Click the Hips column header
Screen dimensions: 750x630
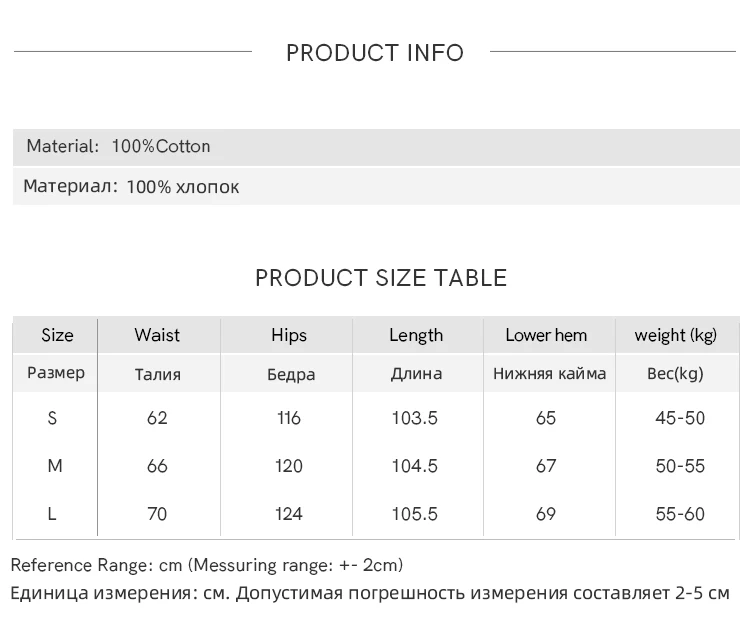click(289, 335)
